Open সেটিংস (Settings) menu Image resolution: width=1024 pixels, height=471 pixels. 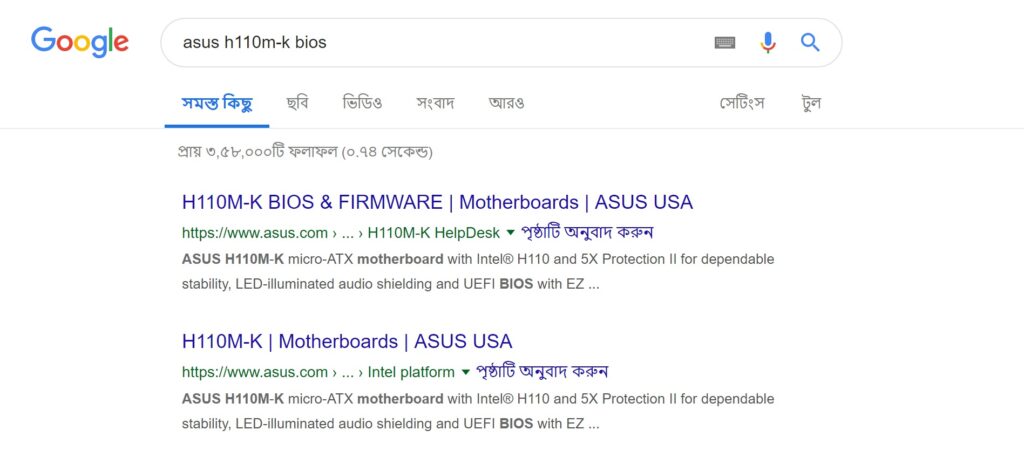(743, 103)
